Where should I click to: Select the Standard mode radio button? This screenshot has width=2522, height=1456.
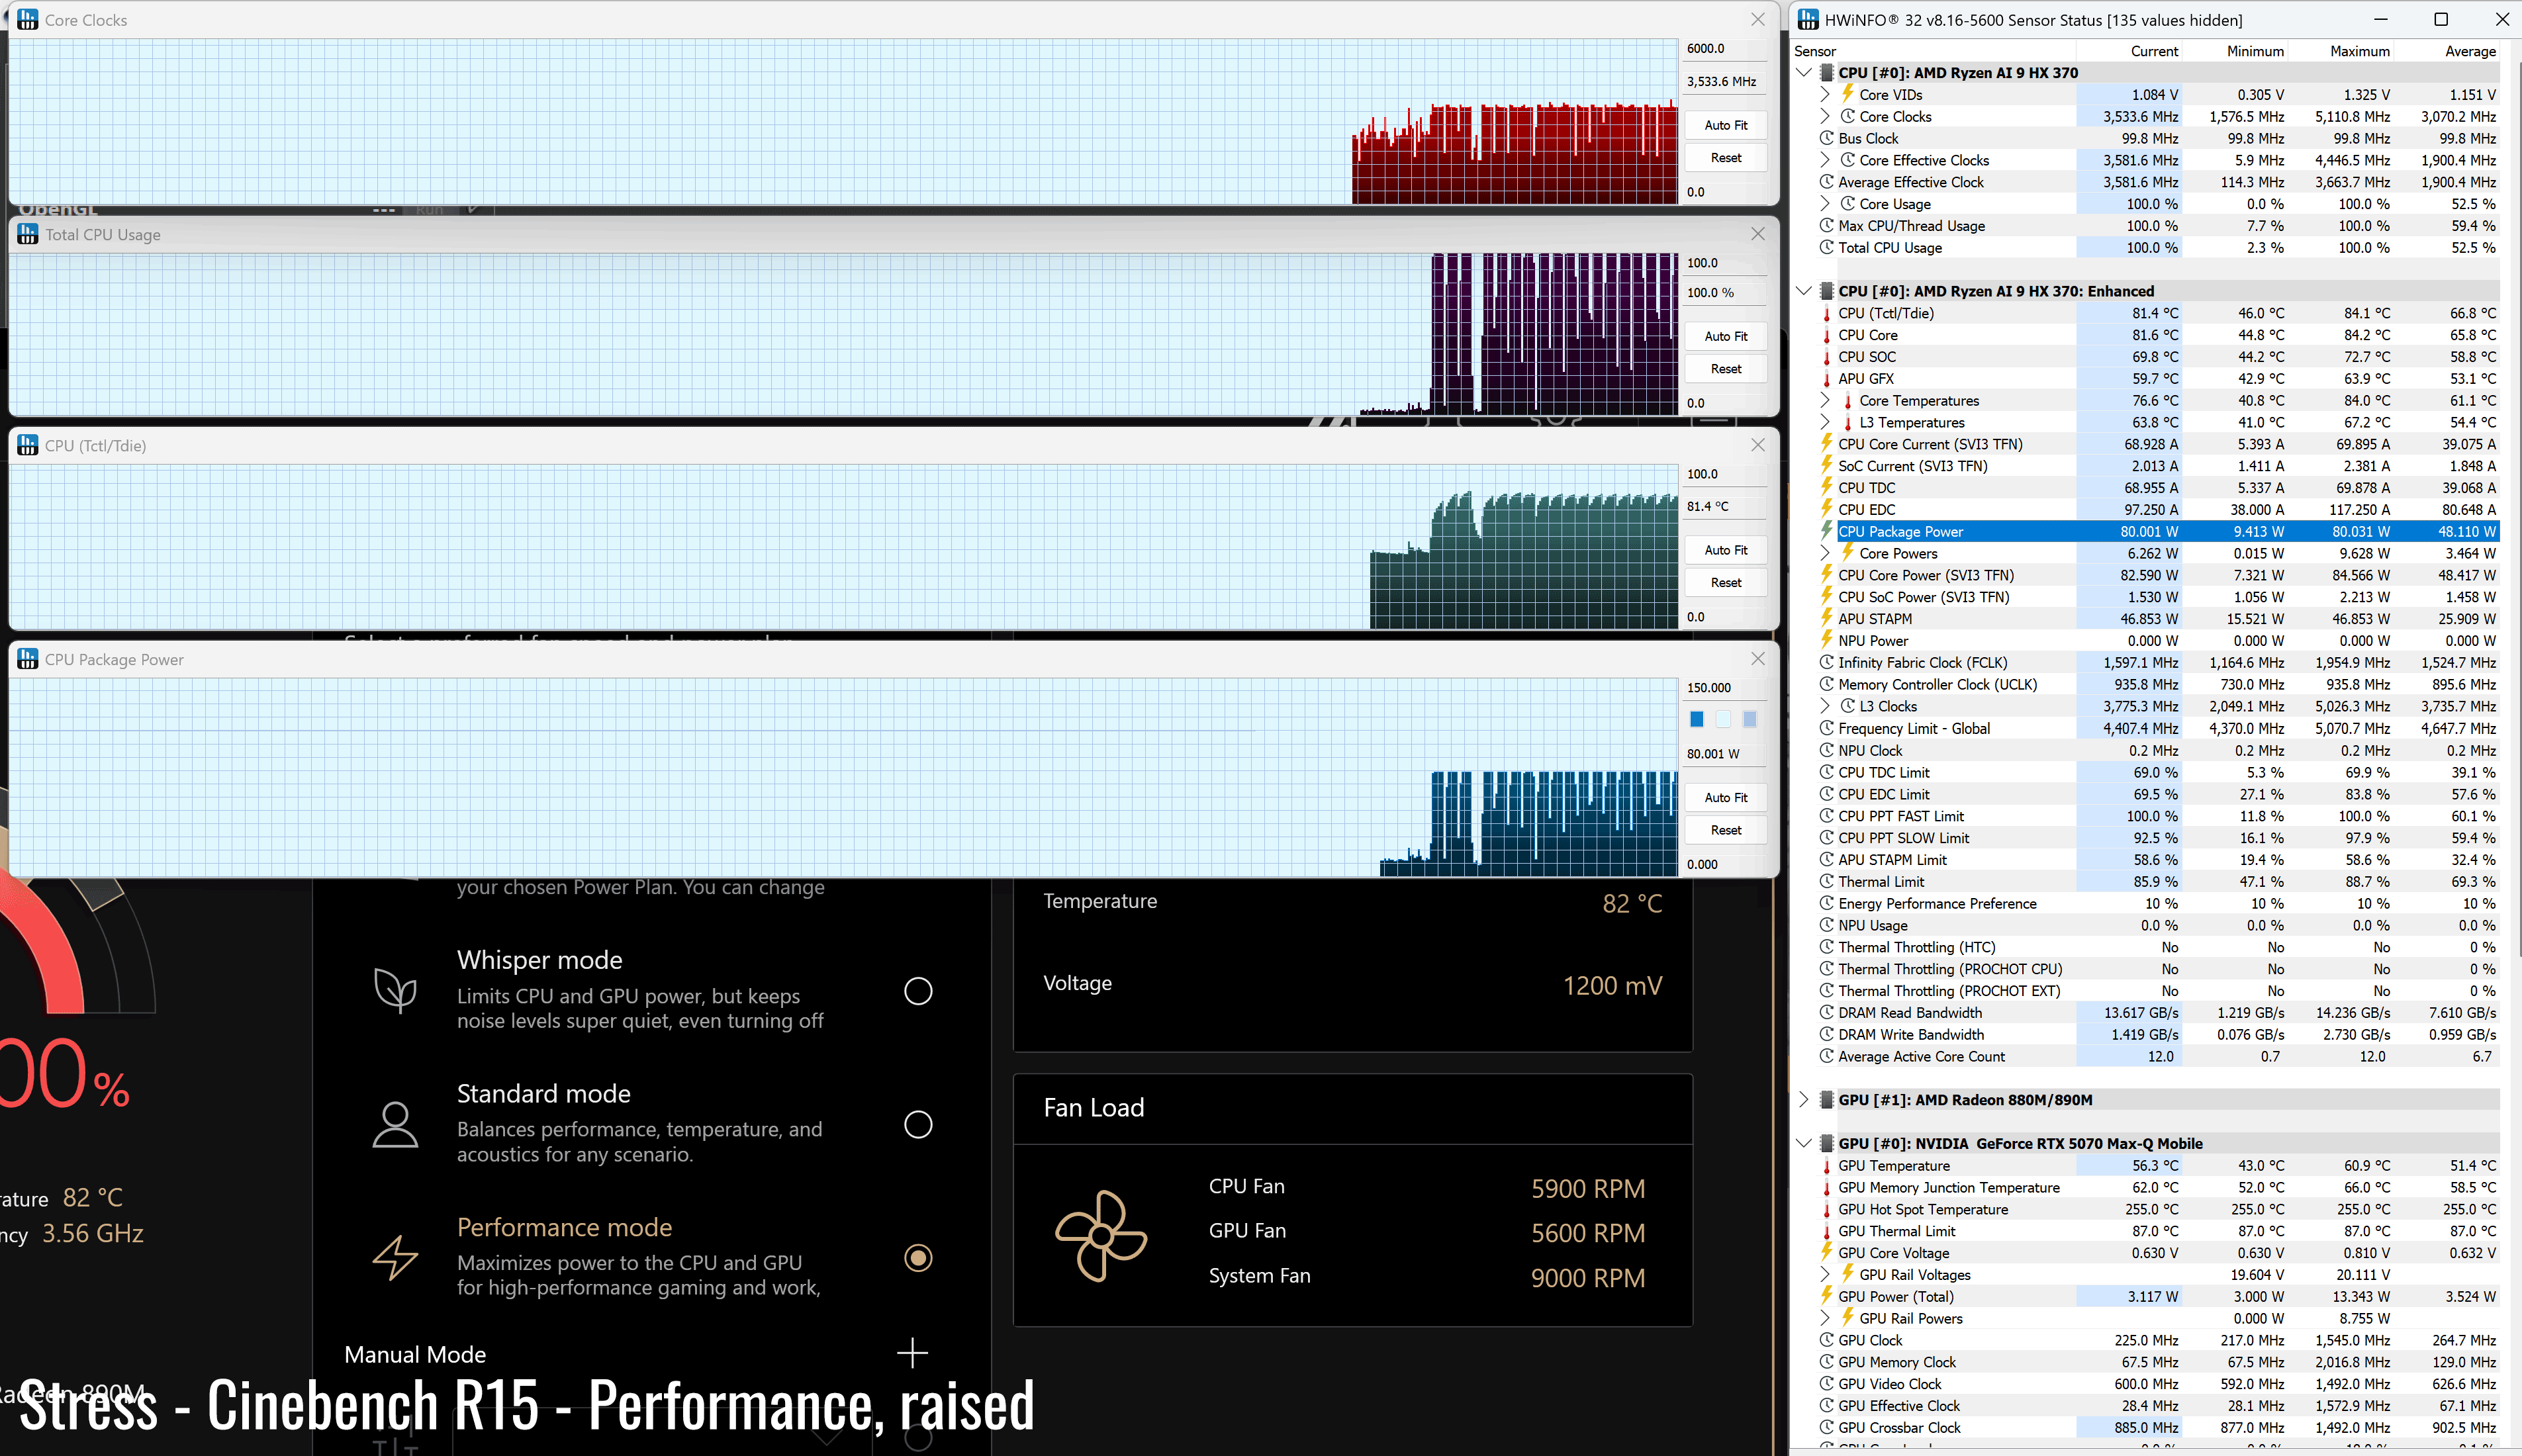(918, 1124)
